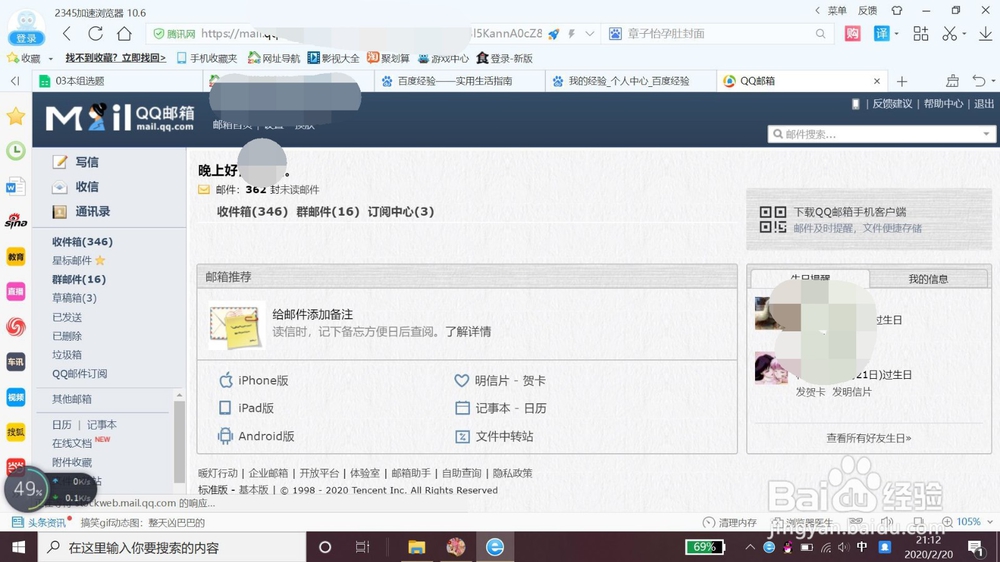Expand the 收藏 favorites dropdown arrow

50,59
